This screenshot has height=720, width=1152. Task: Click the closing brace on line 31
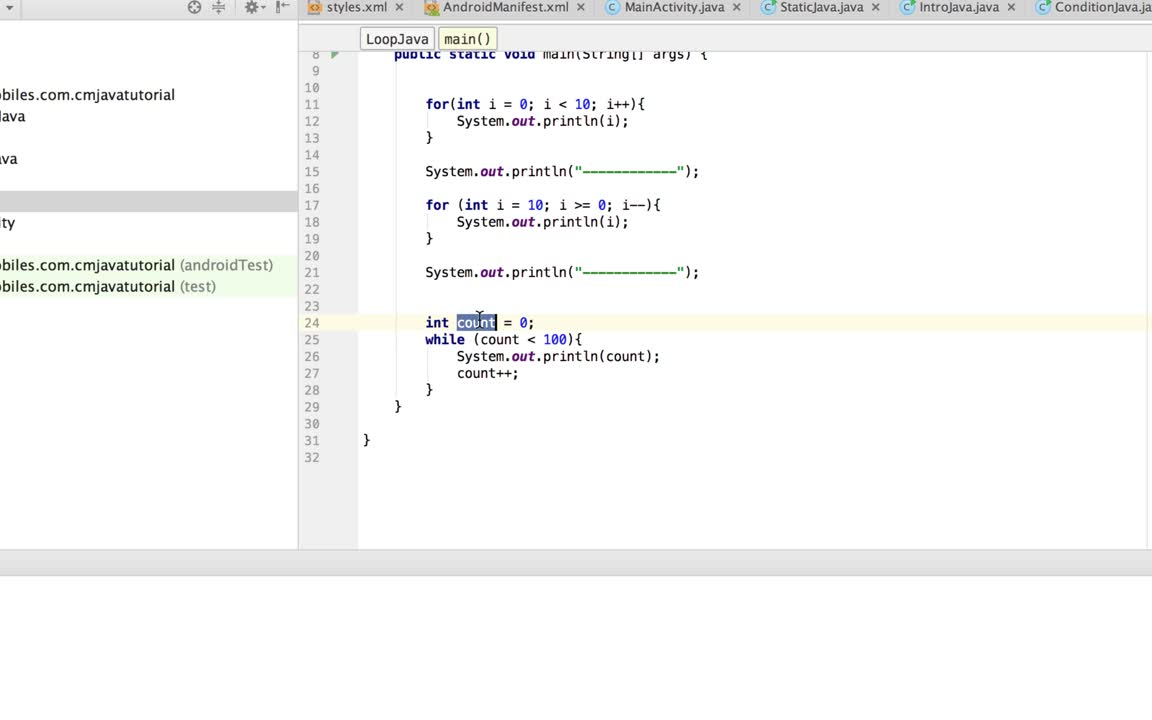(367, 440)
